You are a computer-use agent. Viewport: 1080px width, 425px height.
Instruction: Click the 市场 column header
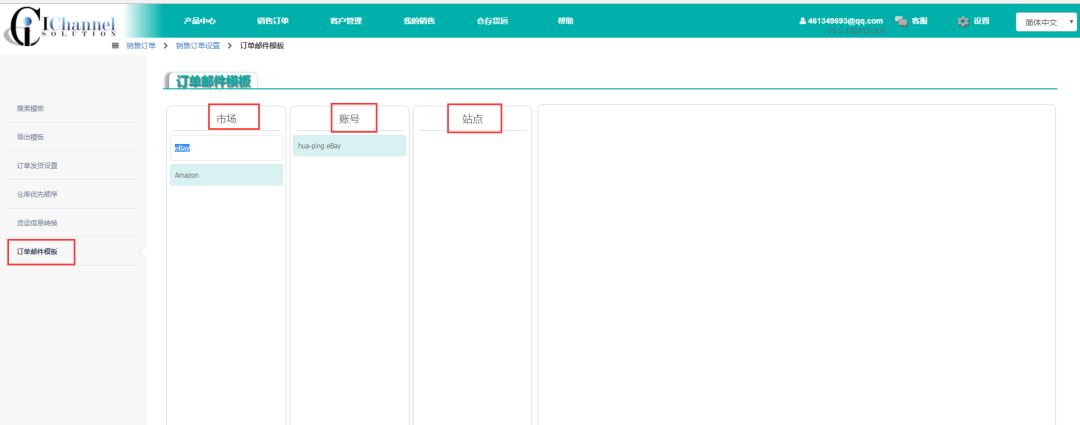226,118
